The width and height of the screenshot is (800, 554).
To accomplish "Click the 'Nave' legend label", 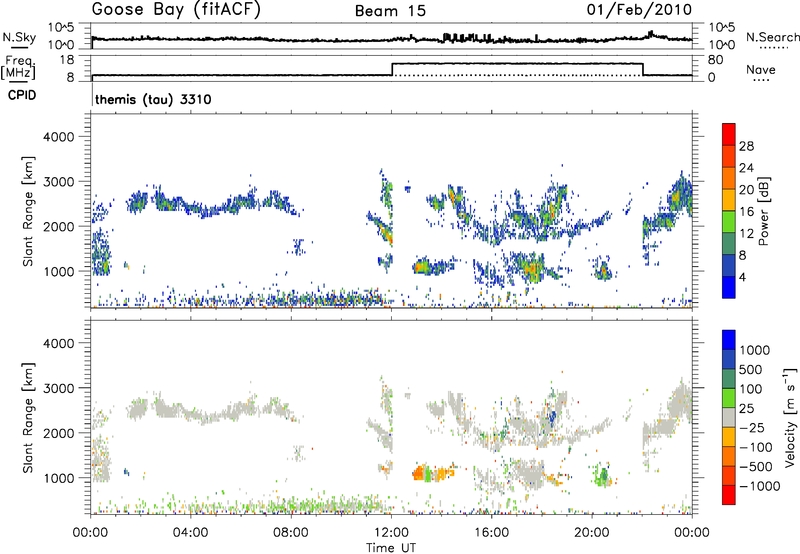I will (761, 69).
